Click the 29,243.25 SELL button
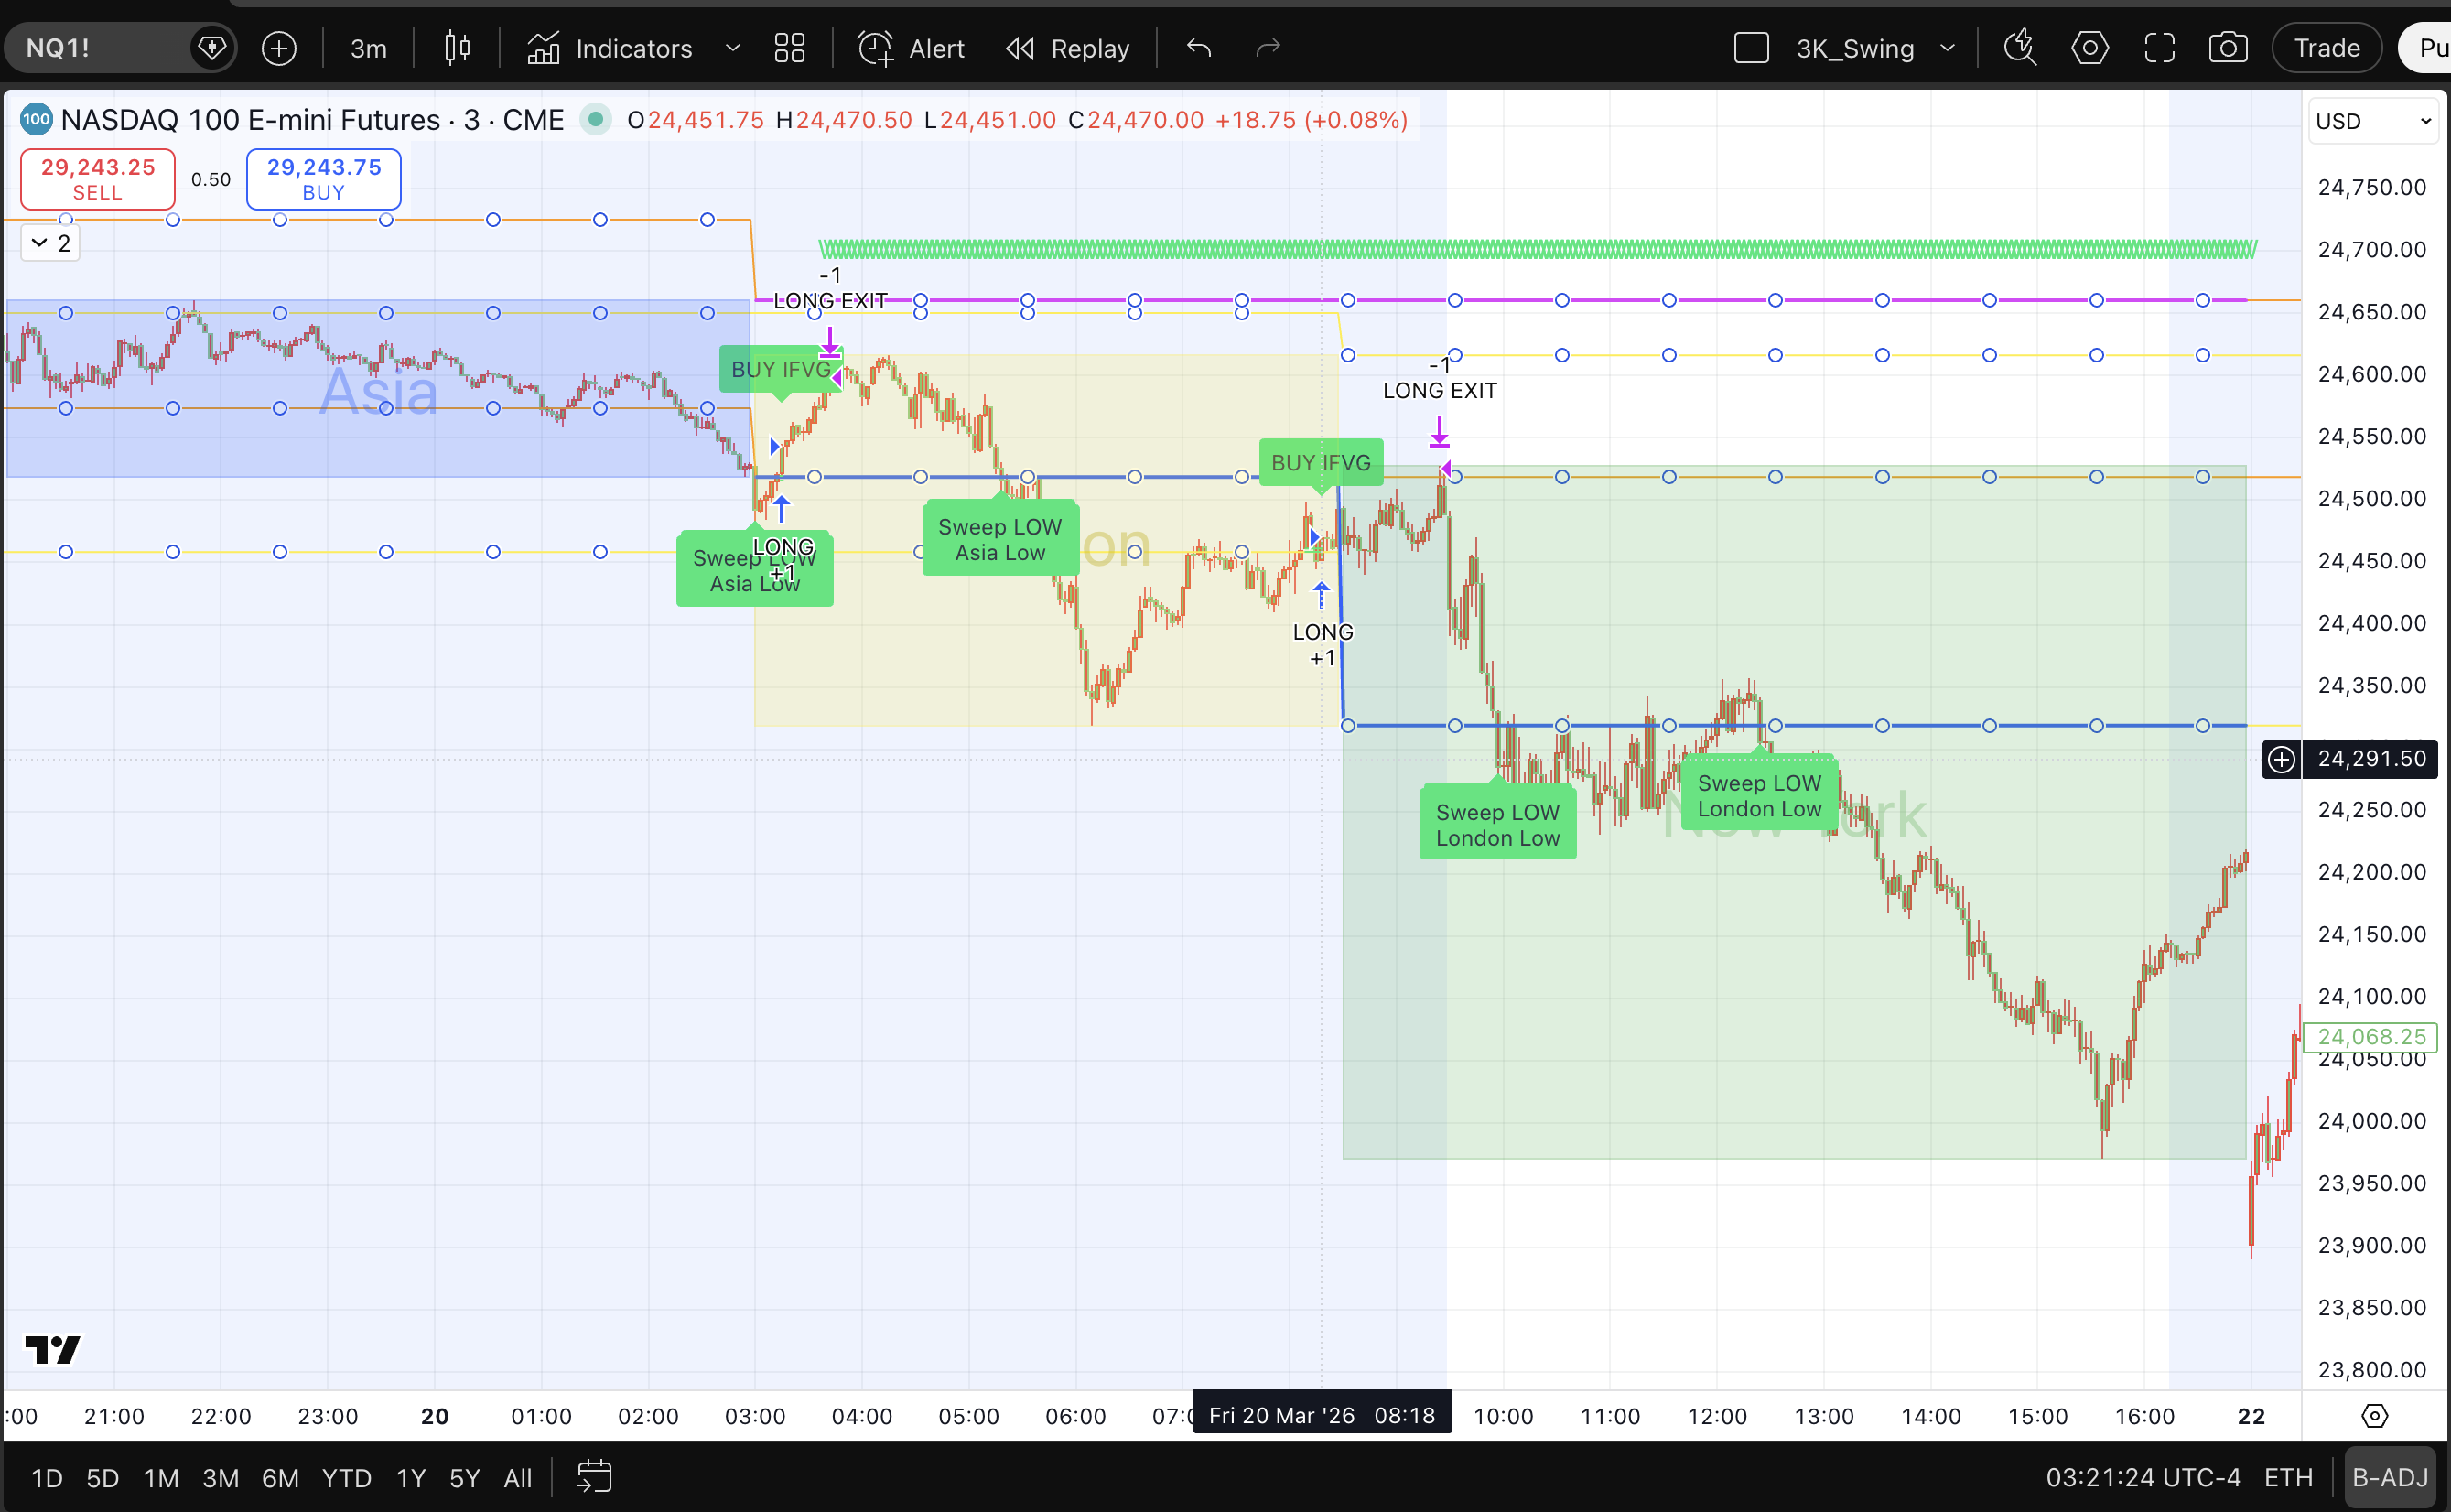This screenshot has width=2451, height=1512. point(98,179)
